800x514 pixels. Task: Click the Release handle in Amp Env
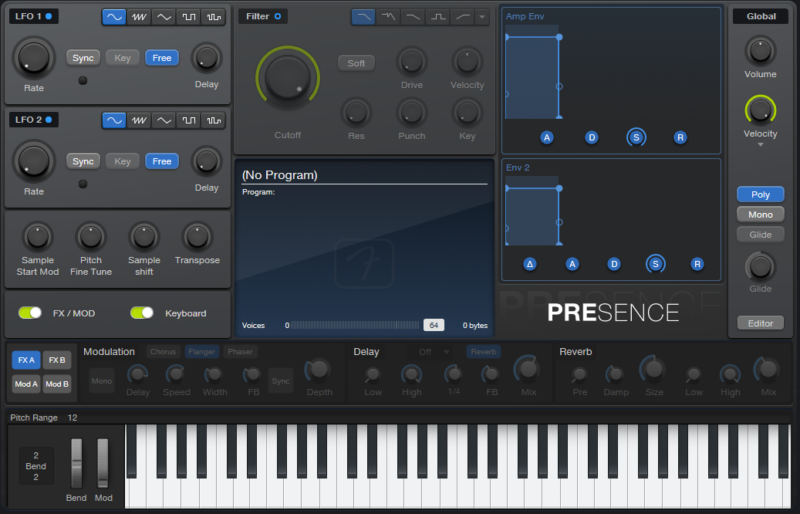pos(681,137)
